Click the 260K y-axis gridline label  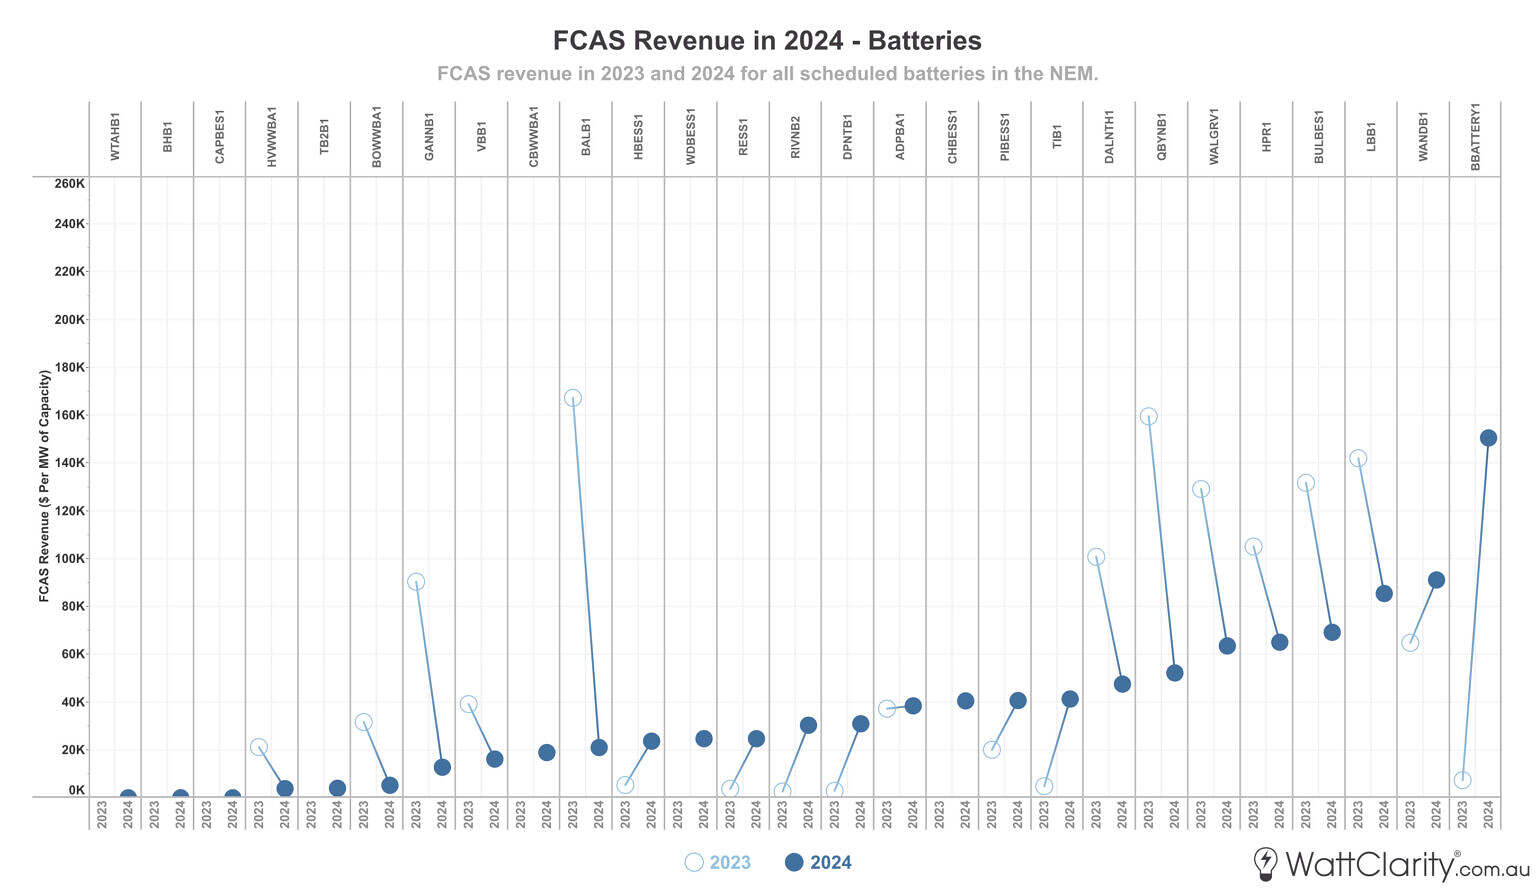click(x=70, y=183)
